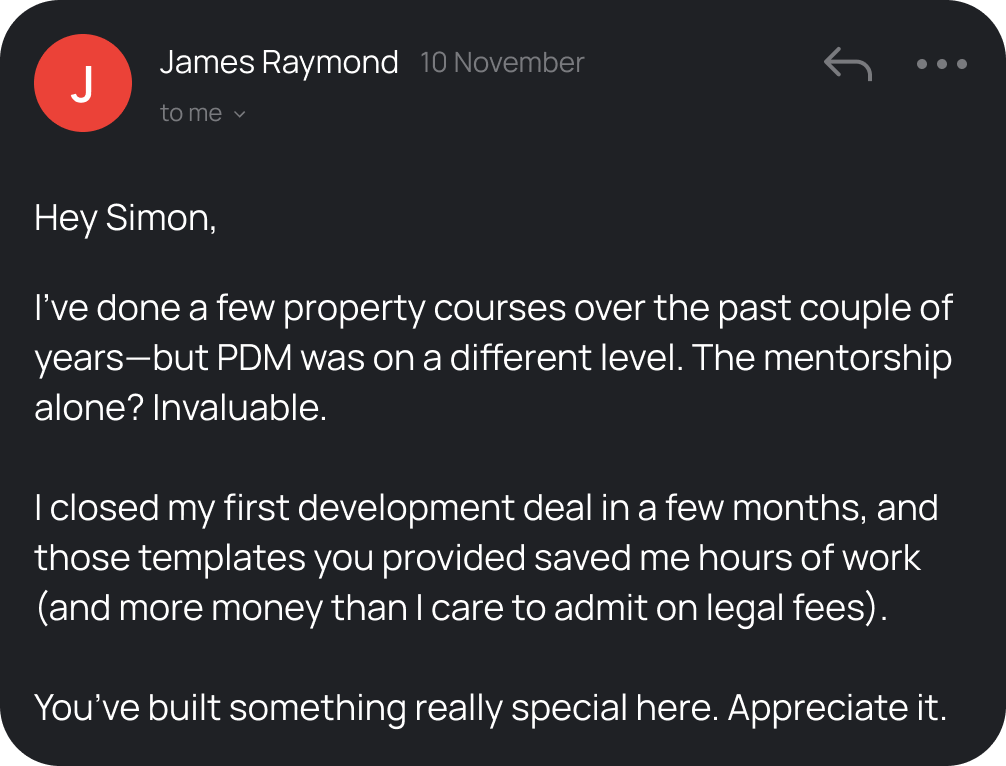Image resolution: width=1006 pixels, height=766 pixels.
Task: Click the "to me" recipient label
Action: click(x=191, y=114)
